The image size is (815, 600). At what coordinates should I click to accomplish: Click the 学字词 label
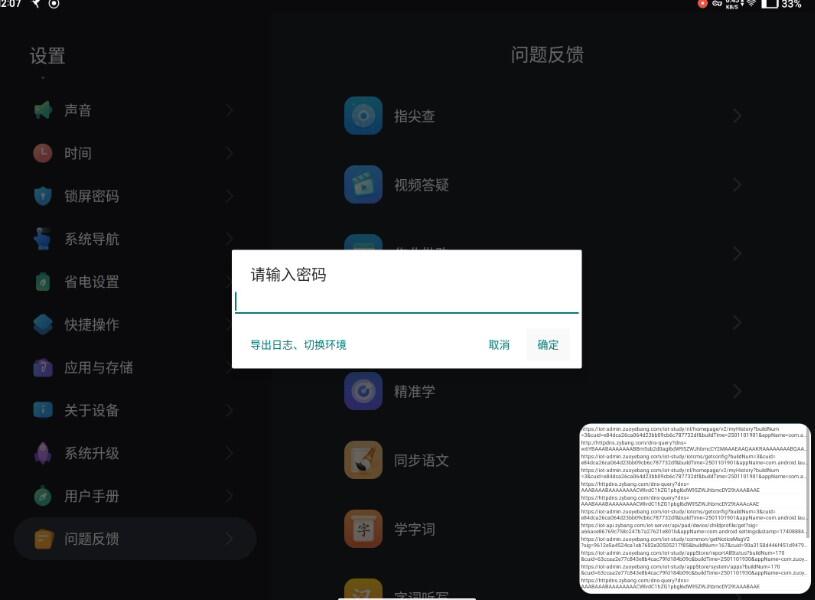414,529
